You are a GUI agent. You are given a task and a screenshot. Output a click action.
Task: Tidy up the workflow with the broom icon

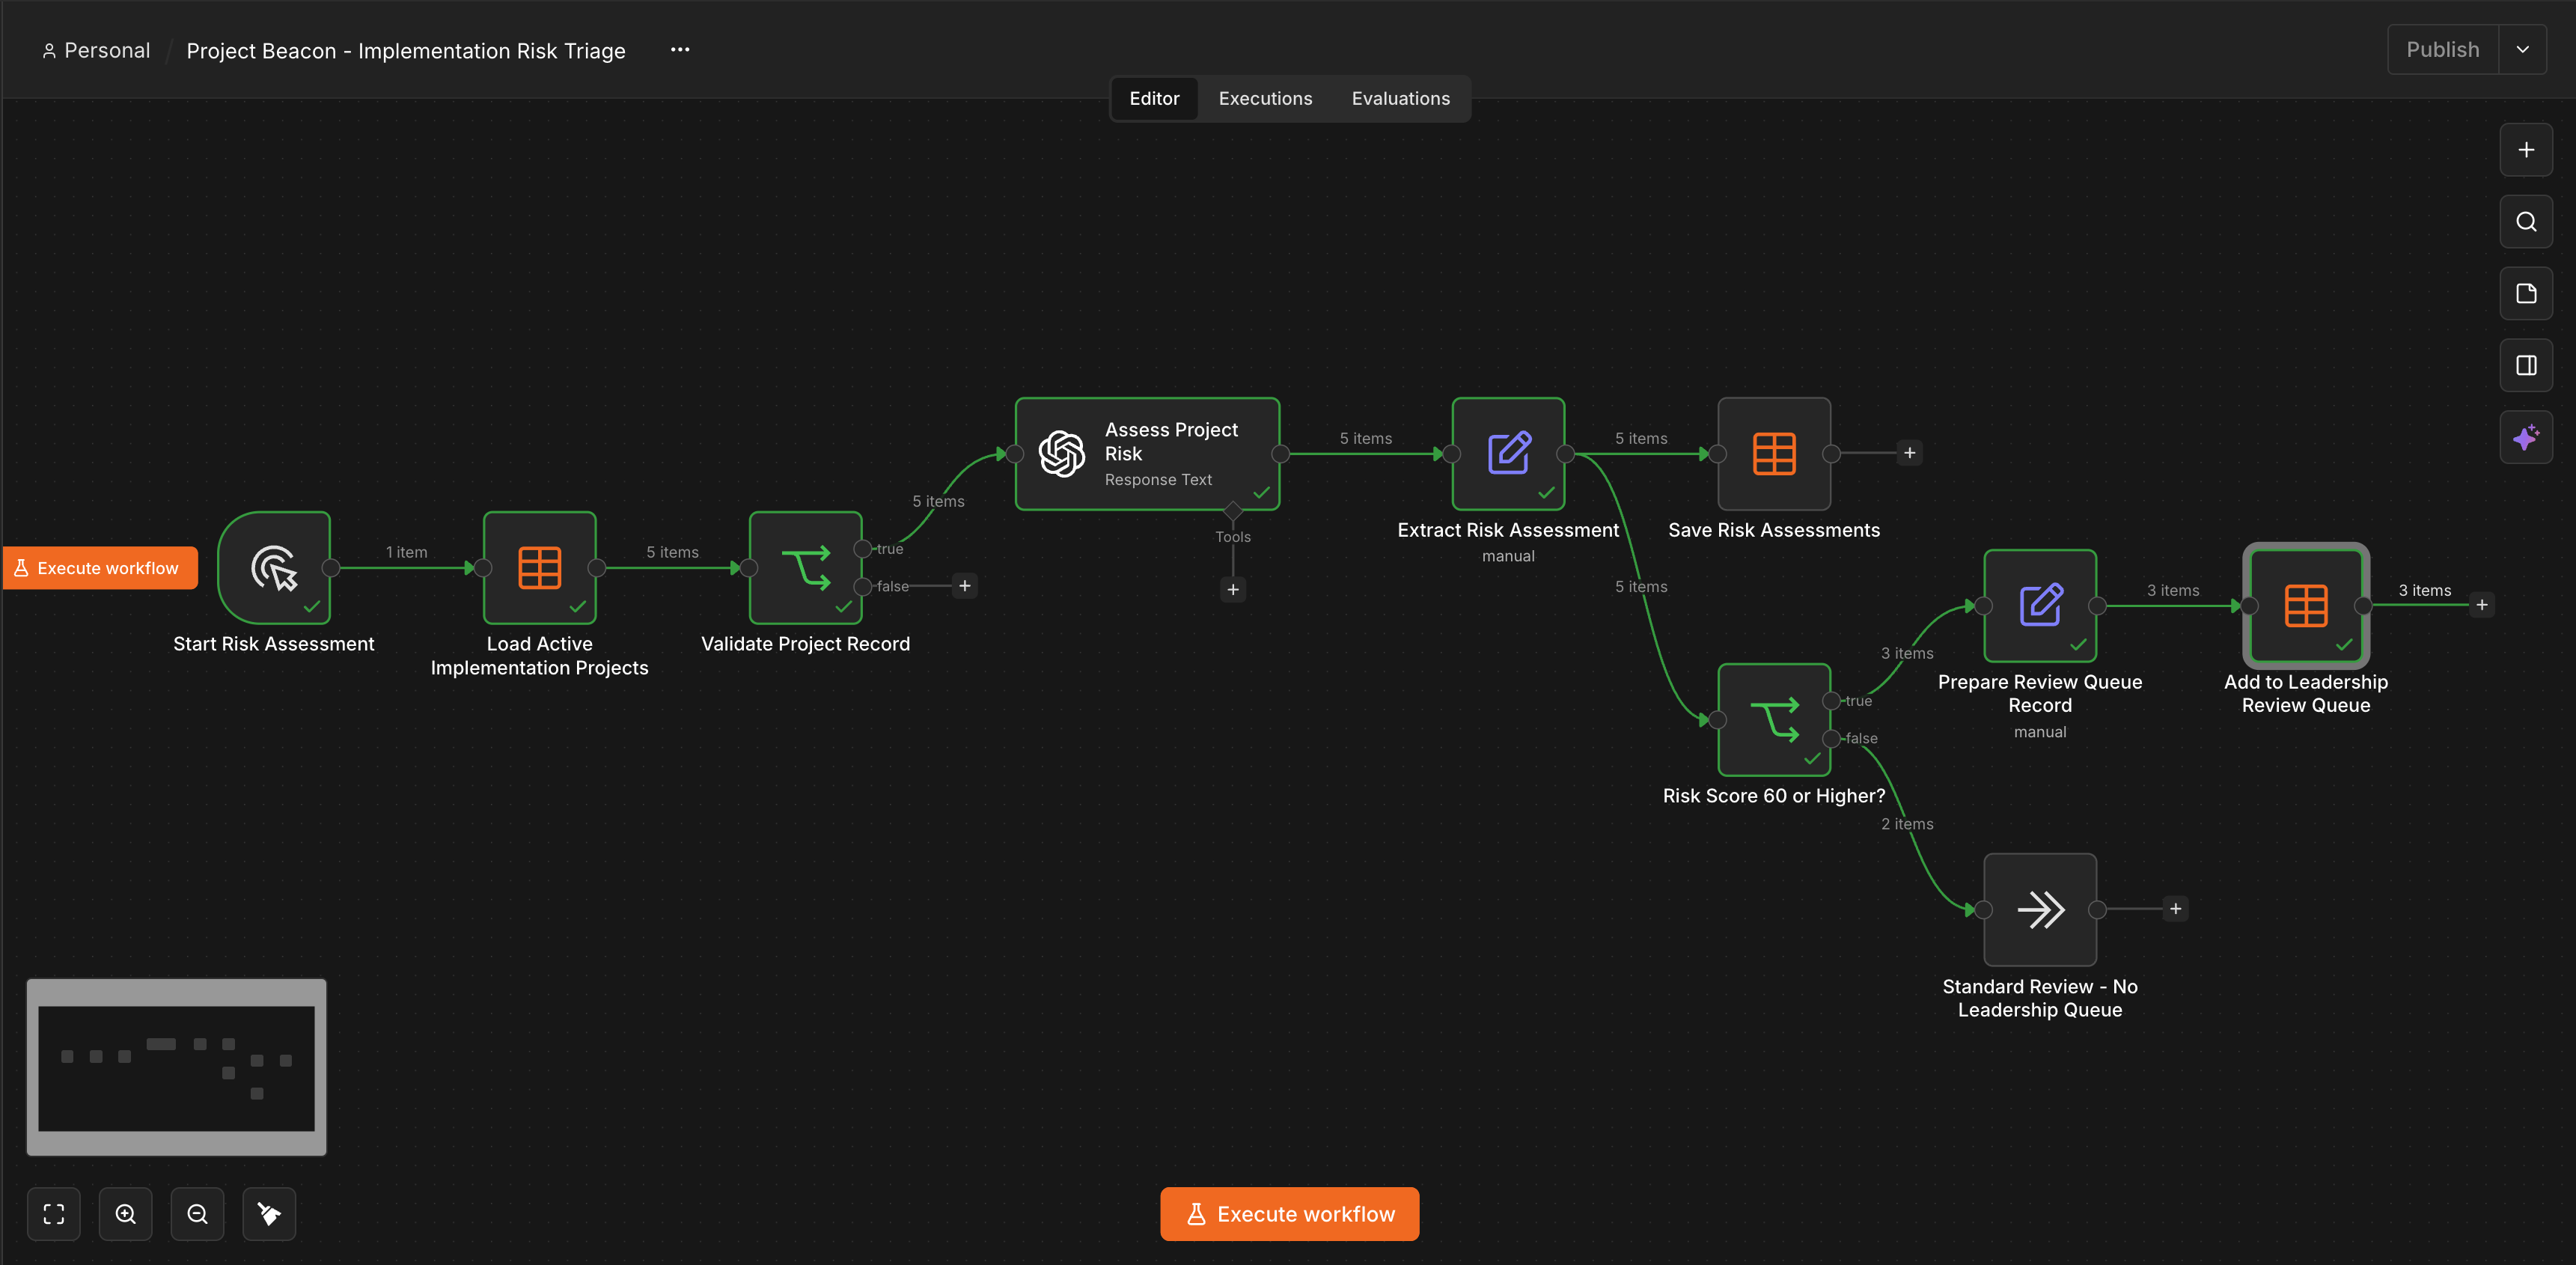pos(270,1214)
